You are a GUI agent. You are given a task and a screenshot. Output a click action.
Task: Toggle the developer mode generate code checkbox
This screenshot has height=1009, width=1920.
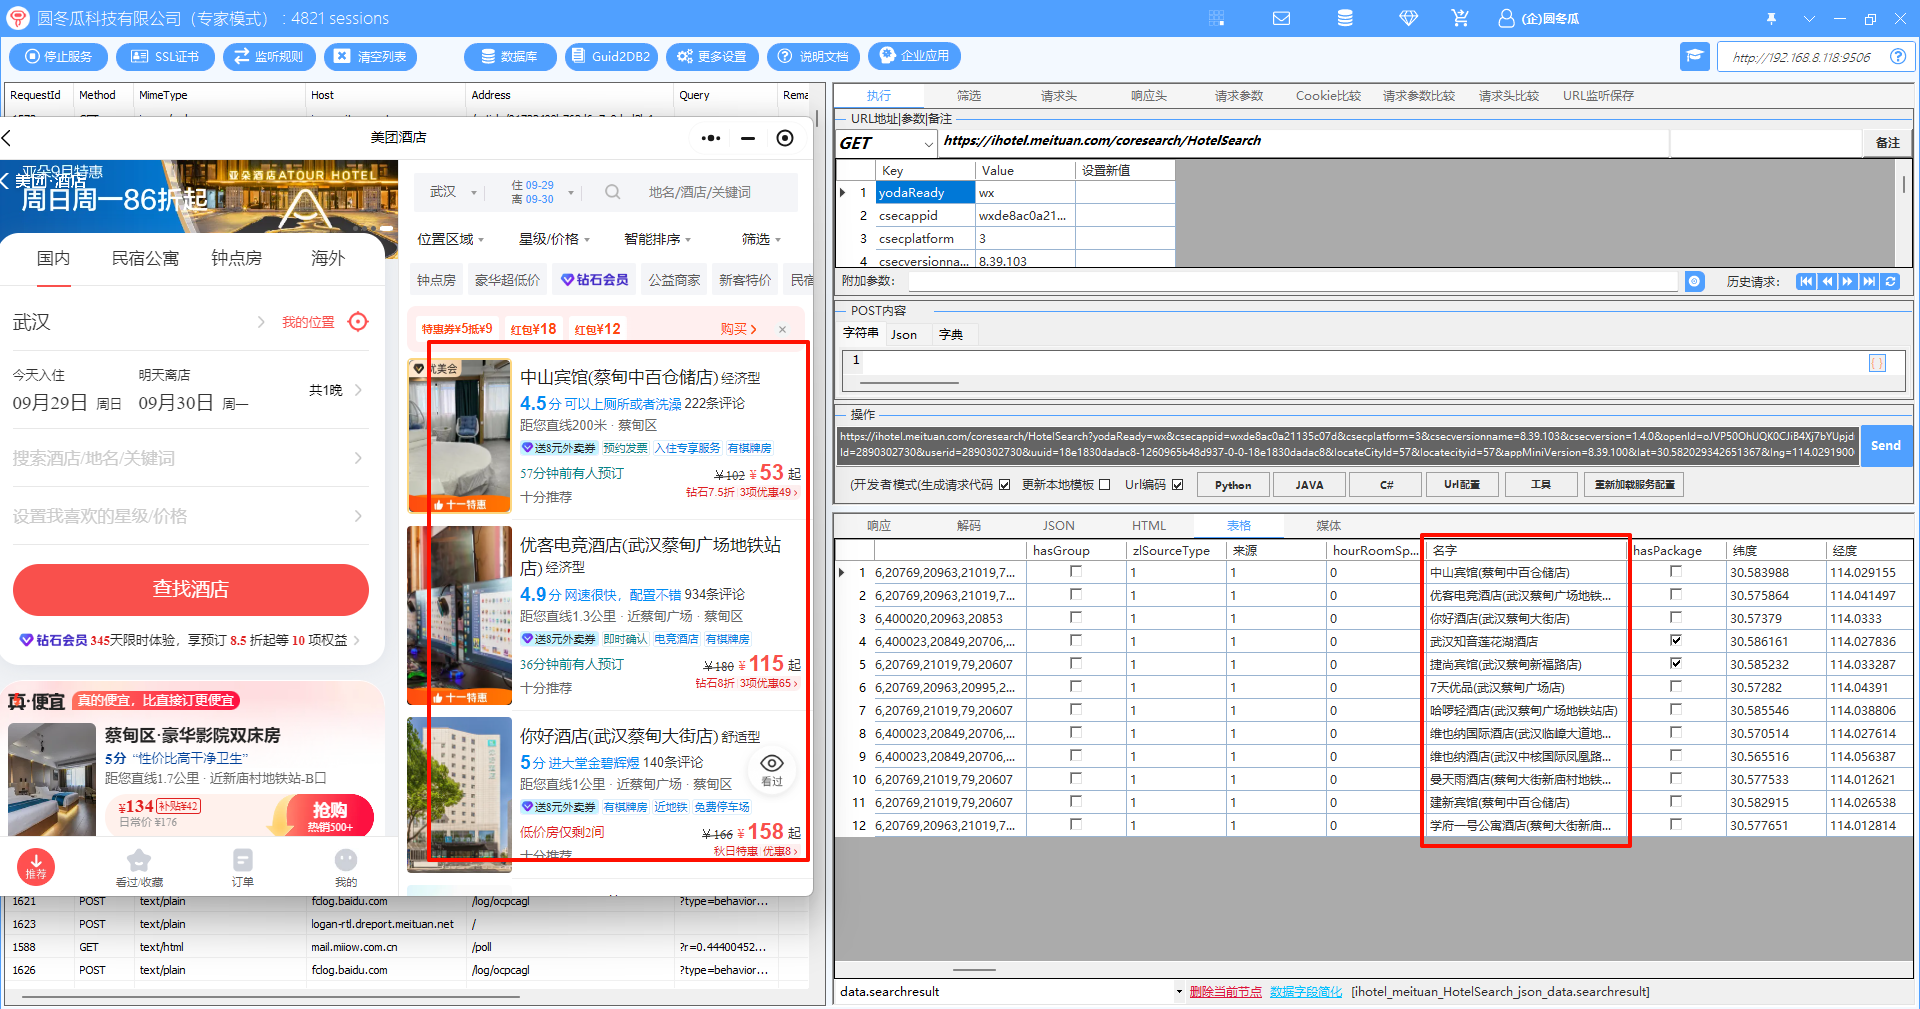coord(1004,485)
